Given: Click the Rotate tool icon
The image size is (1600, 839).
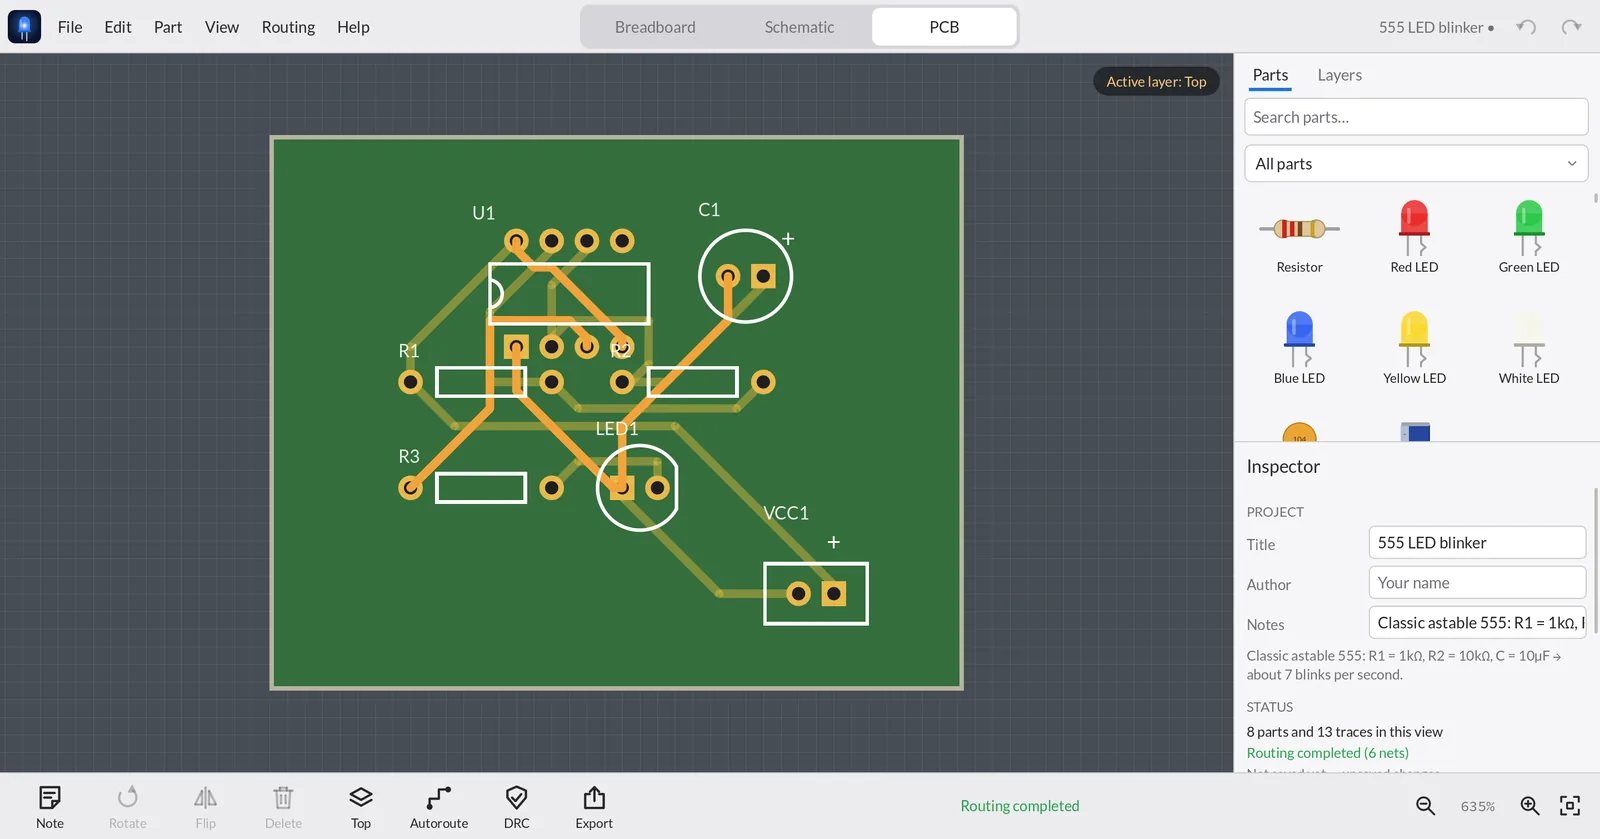Looking at the screenshot, I should (127, 797).
